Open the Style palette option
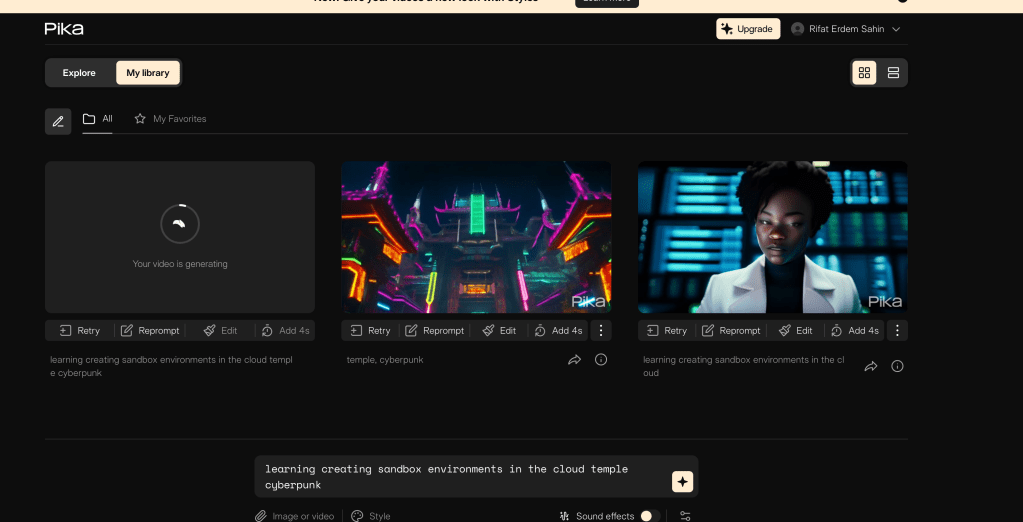This screenshot has height=522, width=1023. point(371,515)
